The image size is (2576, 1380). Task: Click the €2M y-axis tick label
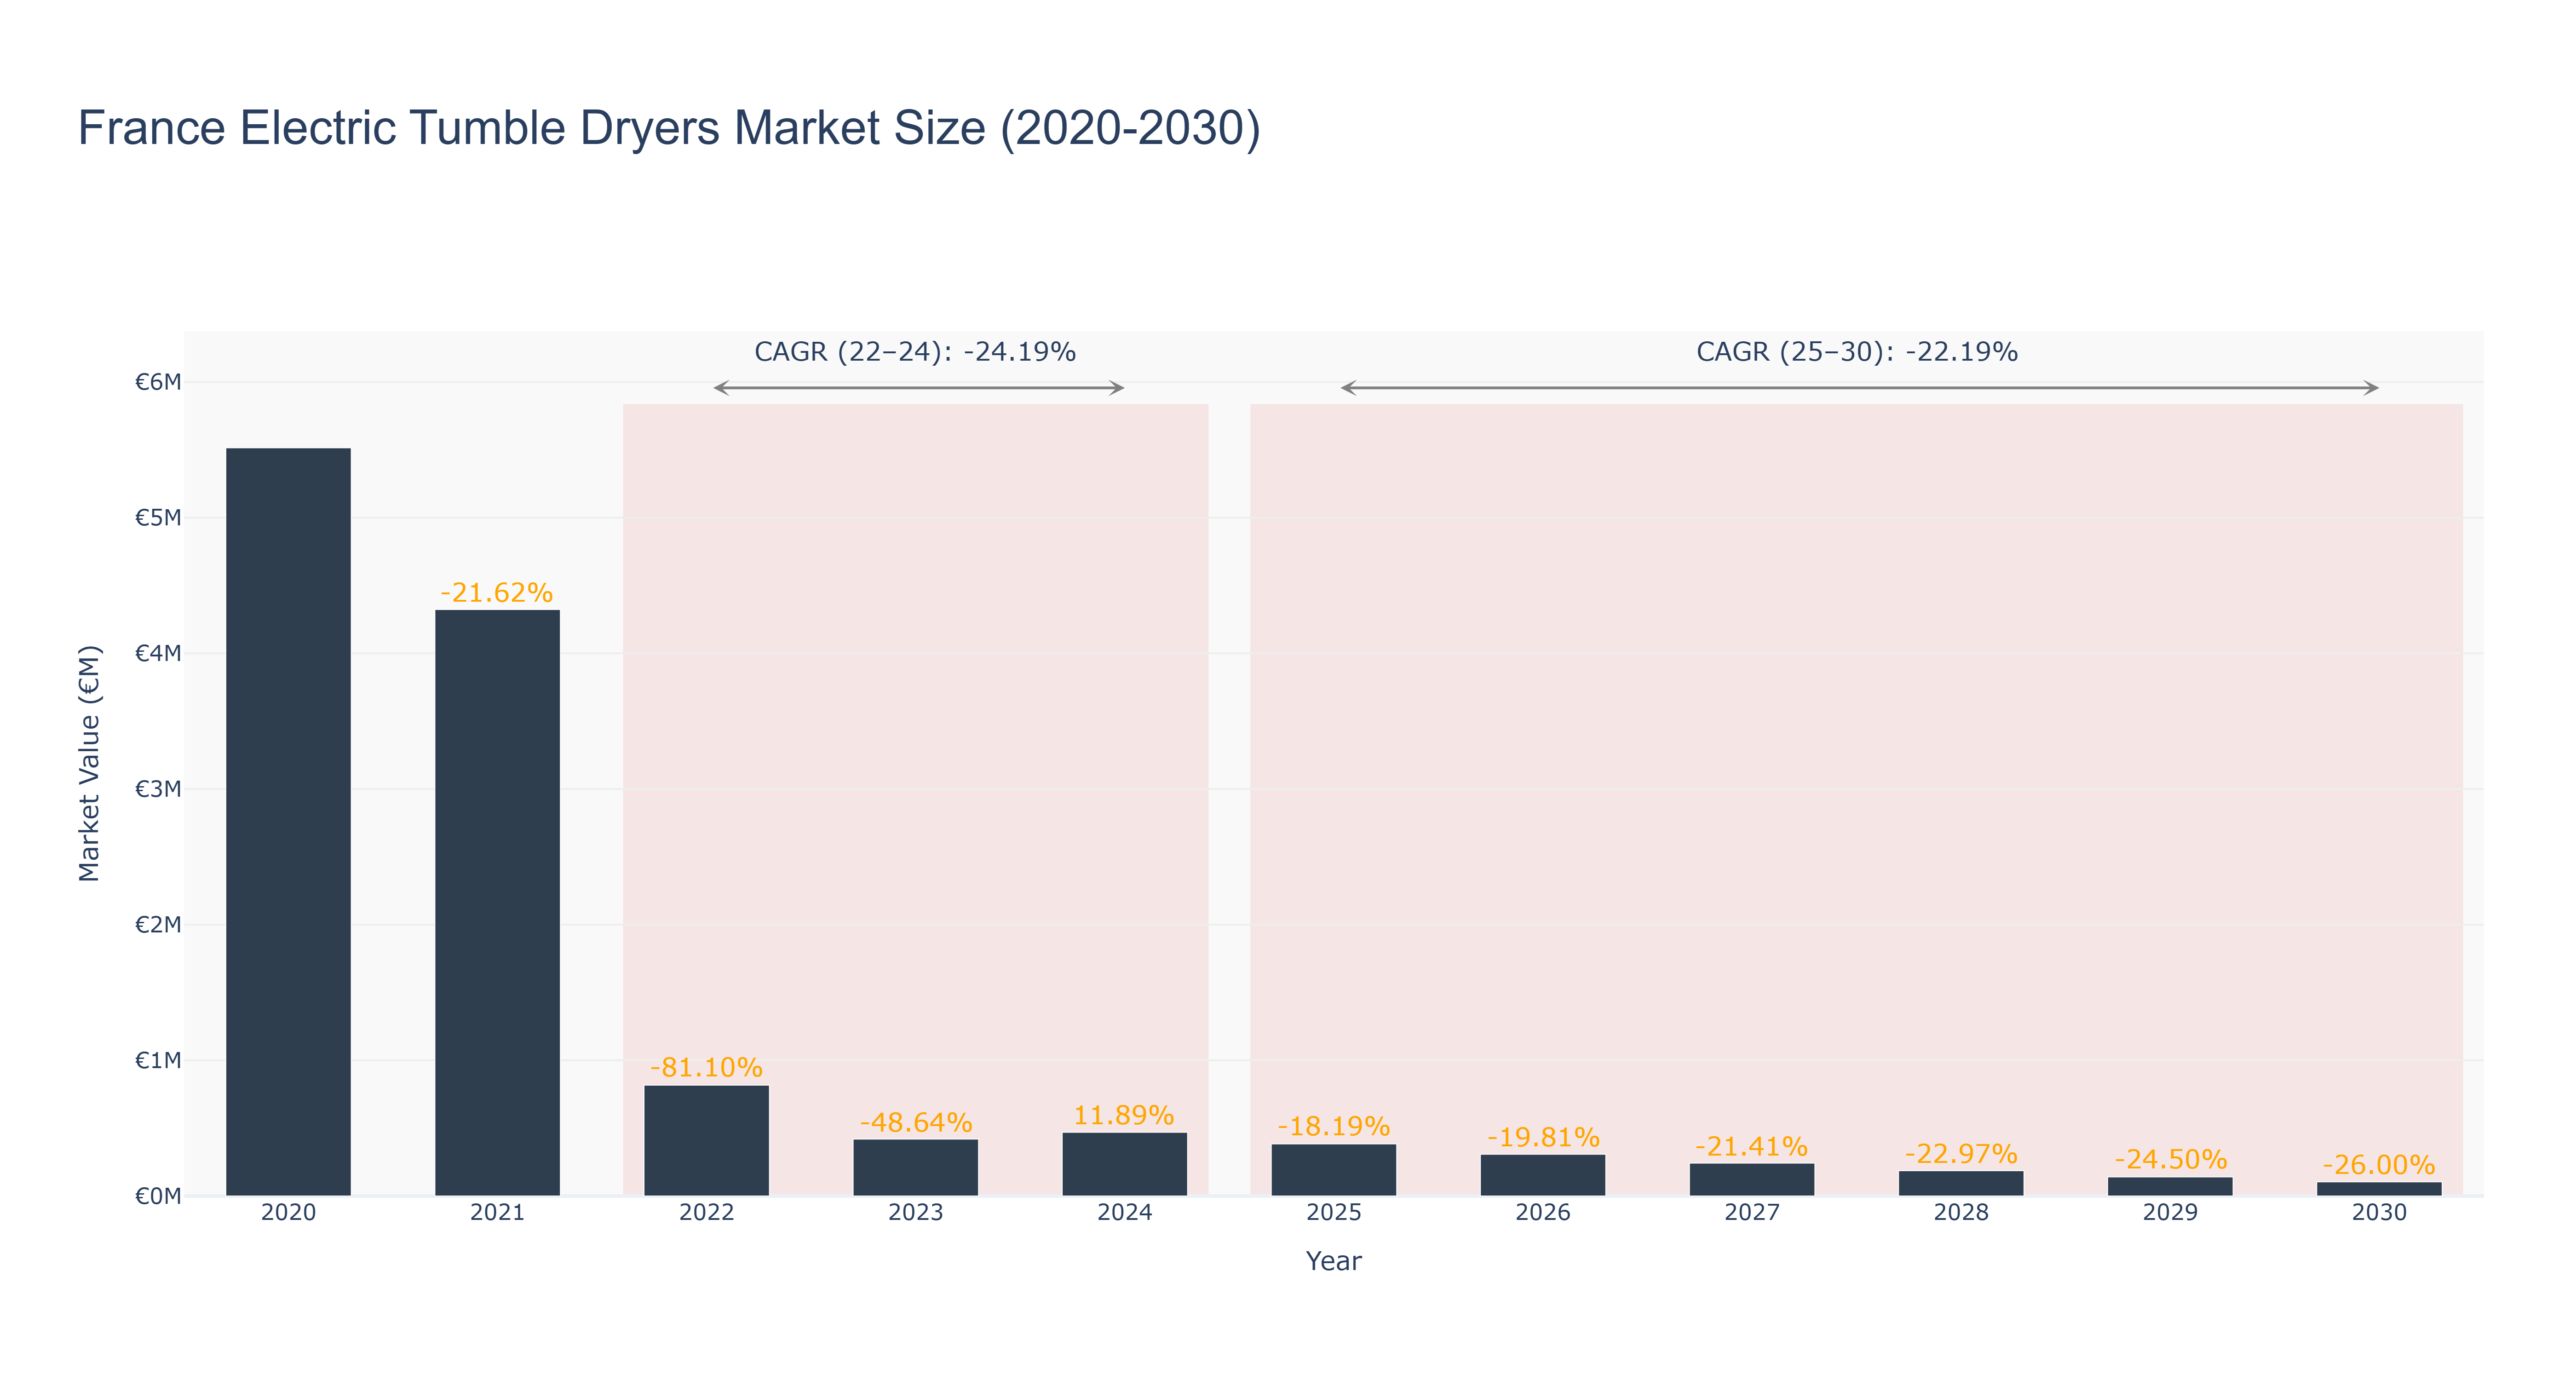click(158, 925)
